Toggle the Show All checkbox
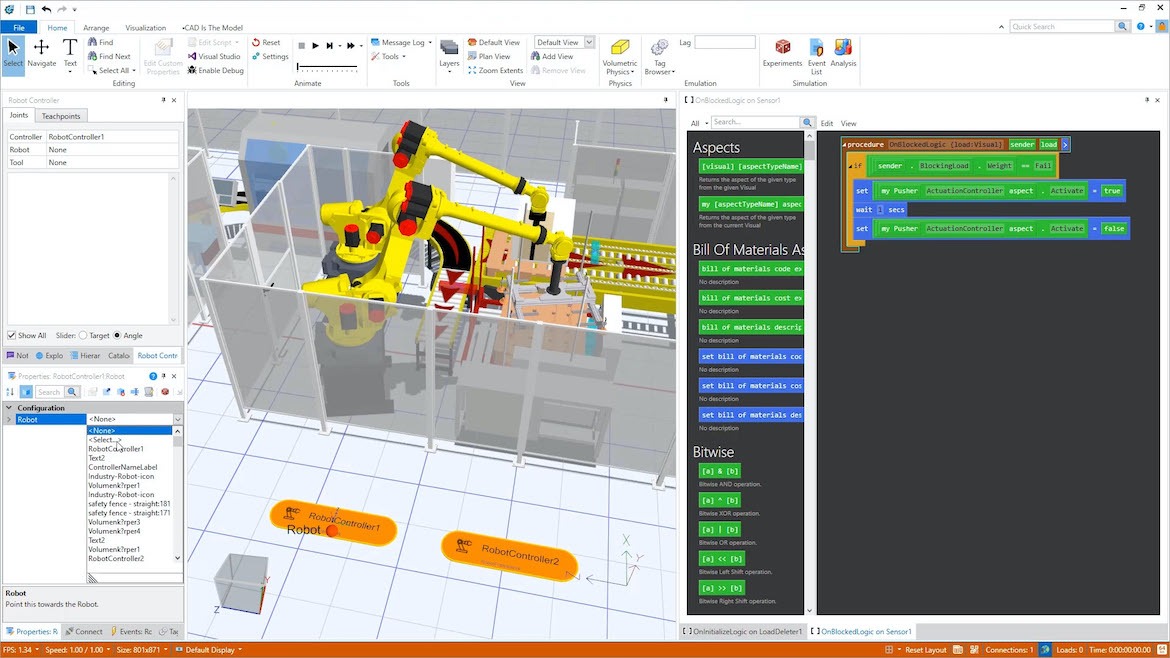The width and height of the screenshot is (1170, 658). [x=11, y=336]
